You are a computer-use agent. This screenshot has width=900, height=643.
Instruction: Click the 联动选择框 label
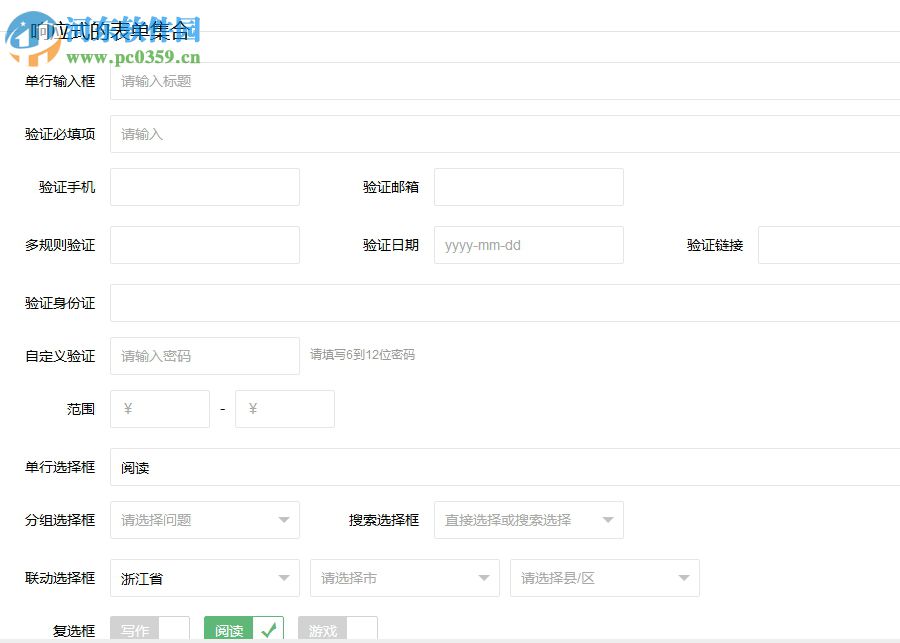click(60, 578)
